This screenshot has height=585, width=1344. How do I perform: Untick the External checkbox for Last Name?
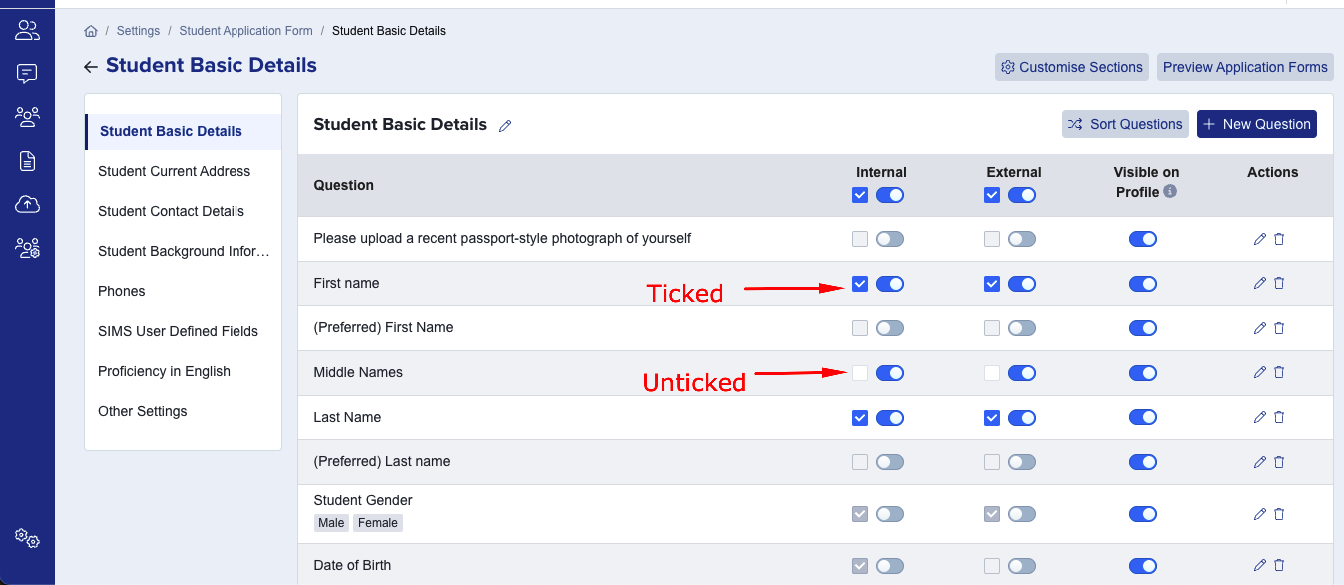pyautogui.click(x=992, y=418)
